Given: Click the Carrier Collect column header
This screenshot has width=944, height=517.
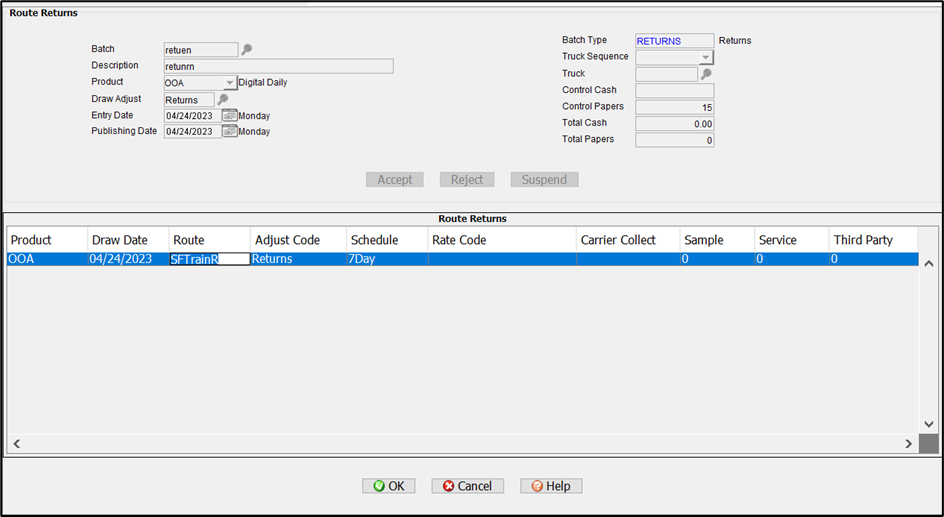Looking at the screenshot, I should pos(618,240).
